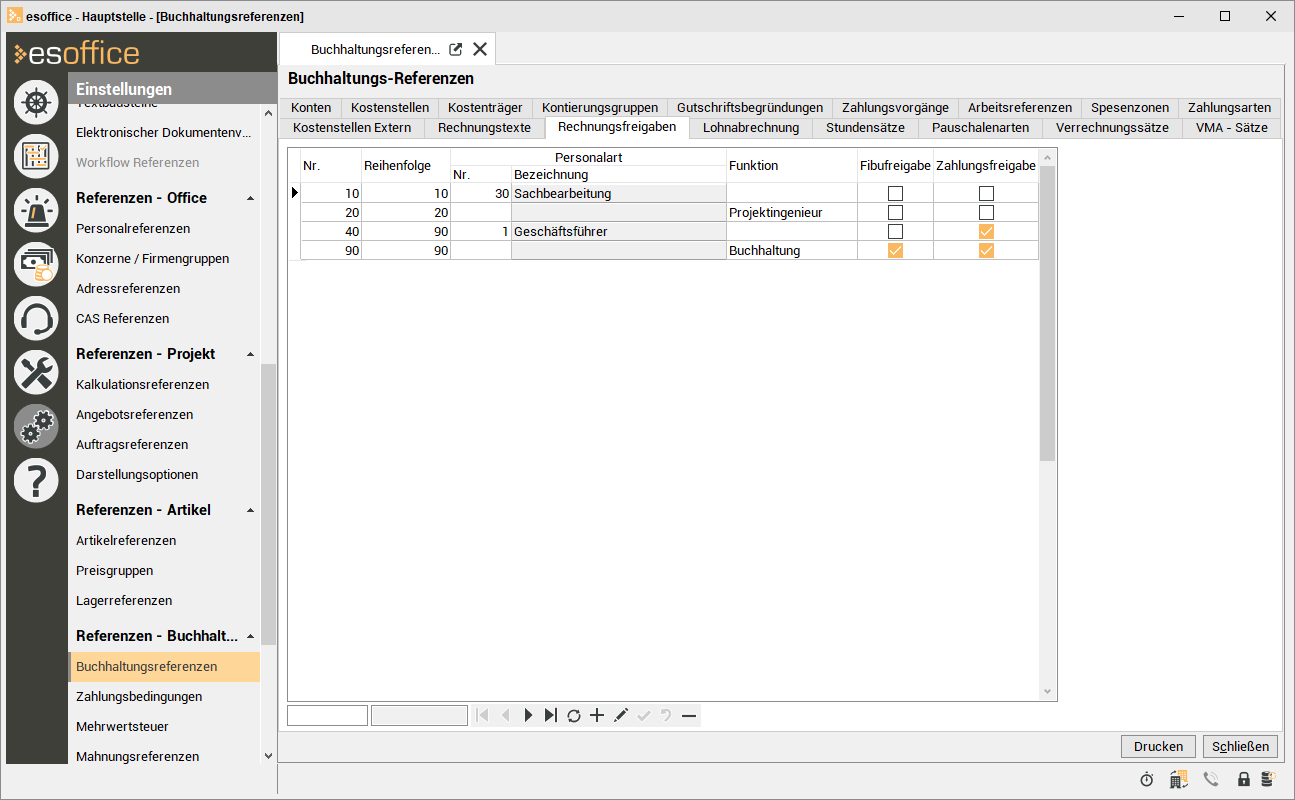Collapse the Referenzen - Projekt section

tap(250, 354)
